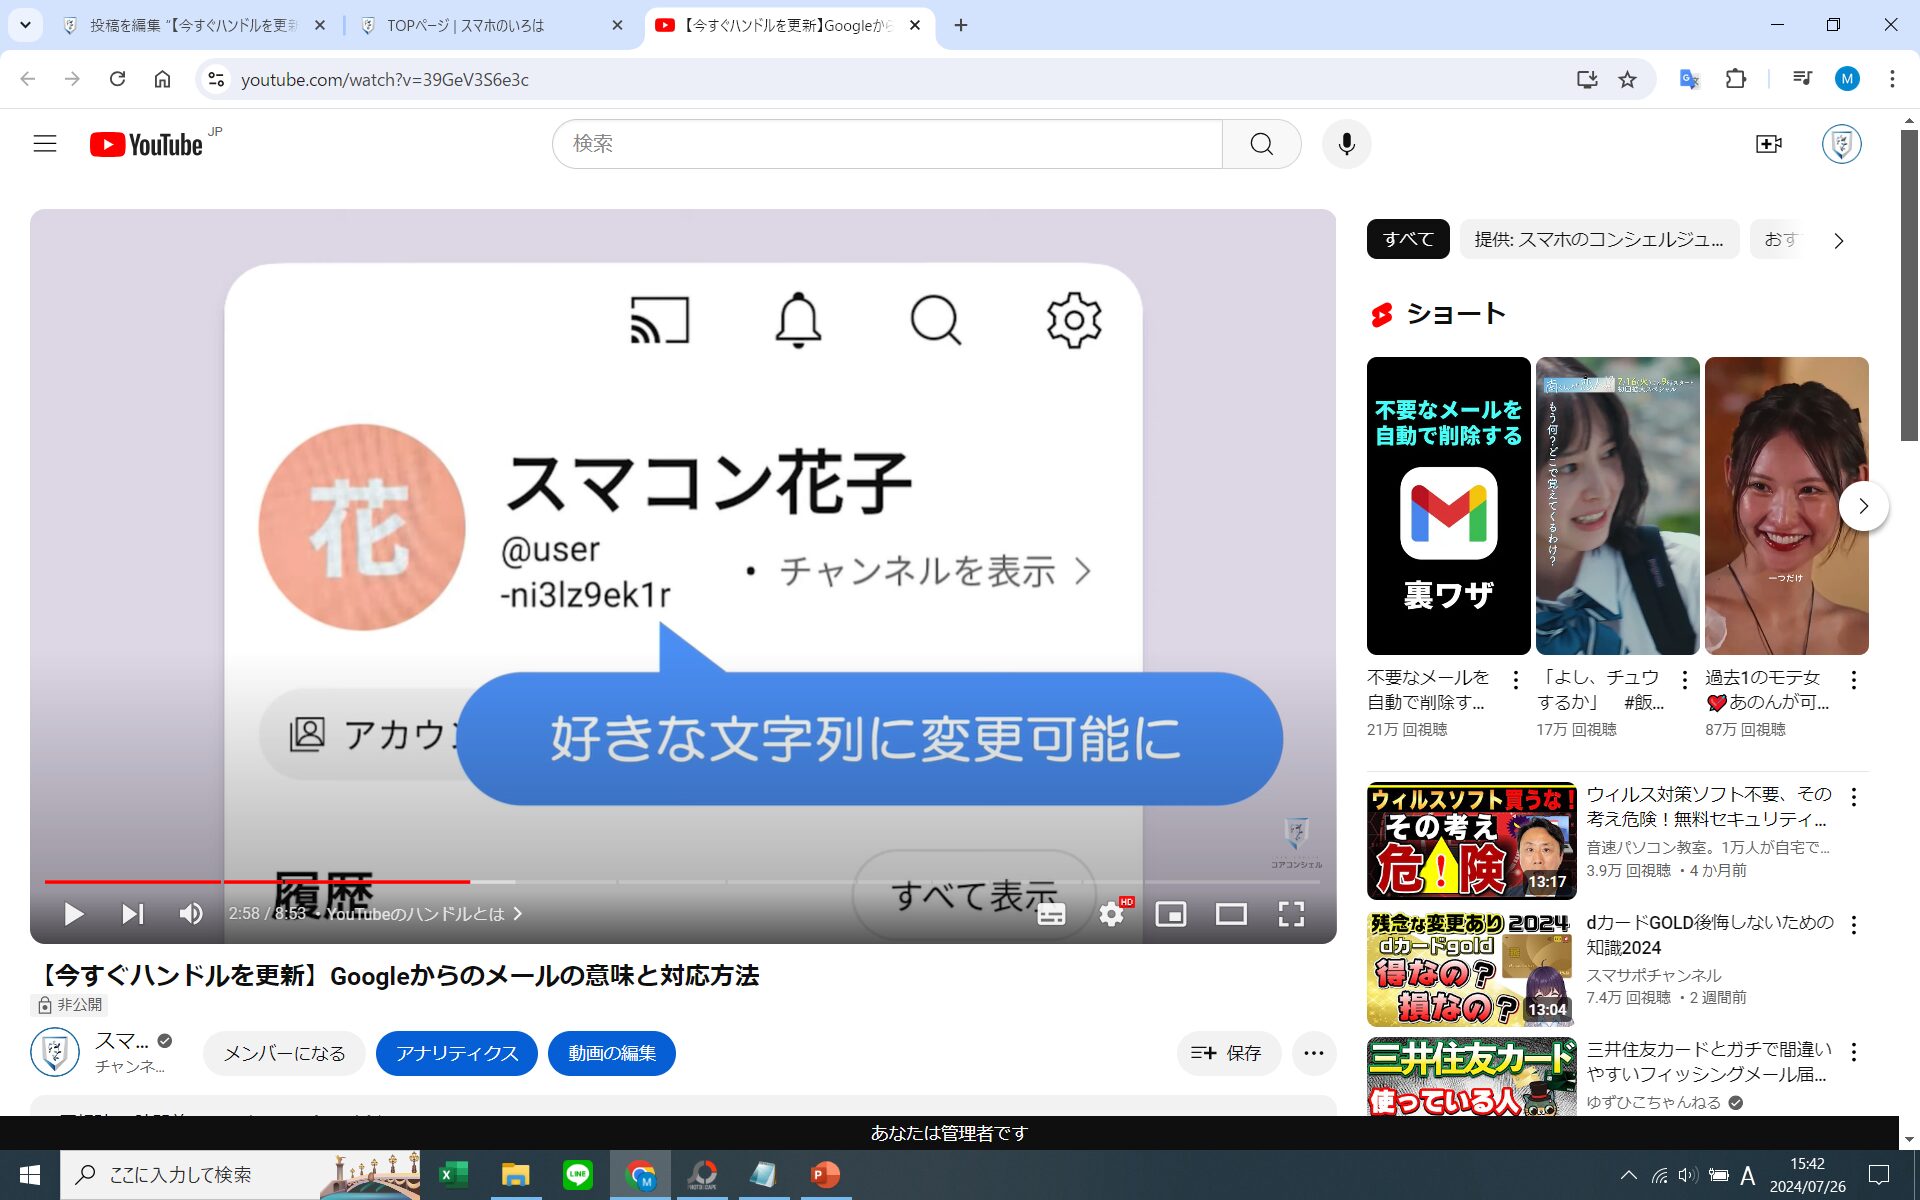This screenshot has height=1200, width=1920.
Task: Click the search magnifier button
Action: [1262, 144]
